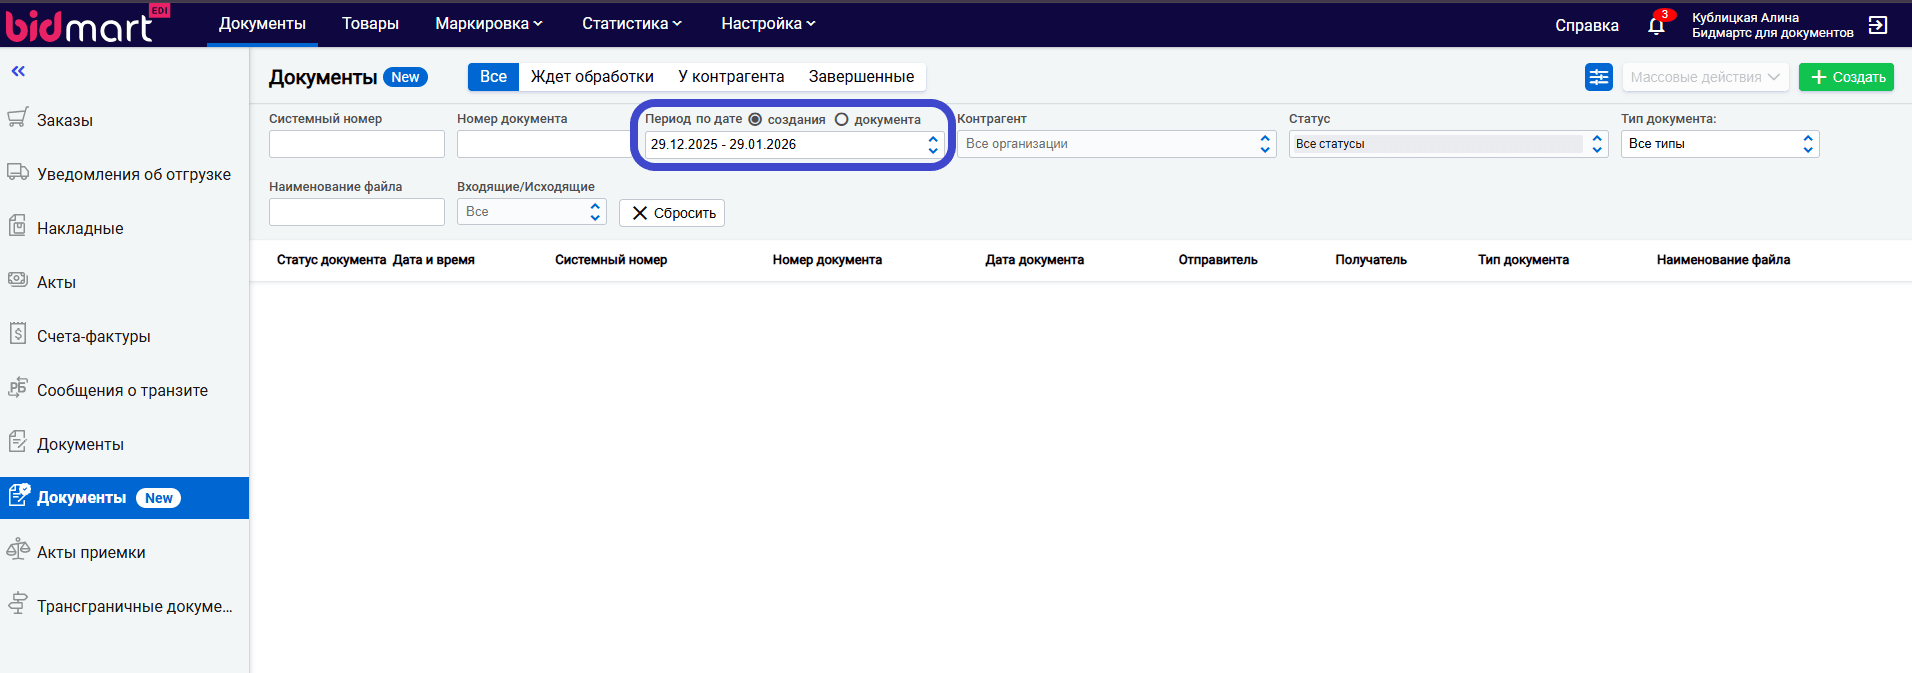Image resolution: width=1912 pixels, height=673 pixels.
Task: Click the X icon in Сбросить button
Action: [x=640, y=213]
